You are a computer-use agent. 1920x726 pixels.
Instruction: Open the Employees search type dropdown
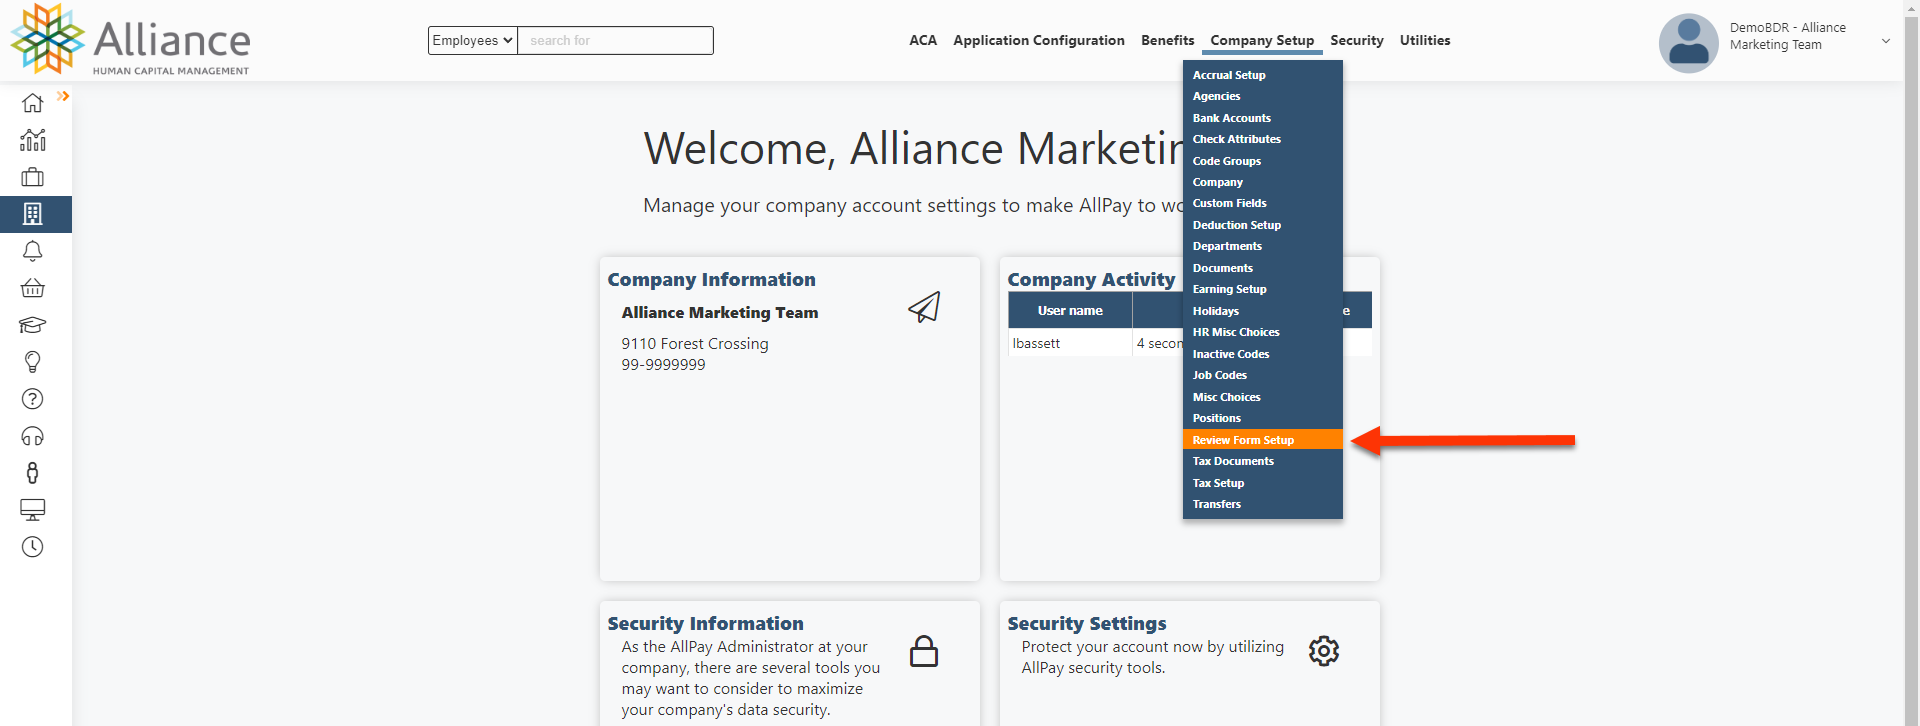click(472, 40)
